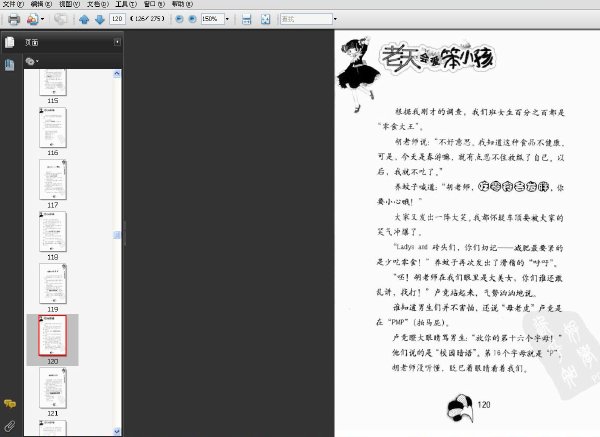Click the zoom in plus button
Screen dimensions: 600x437
click(x=192, y=19)
